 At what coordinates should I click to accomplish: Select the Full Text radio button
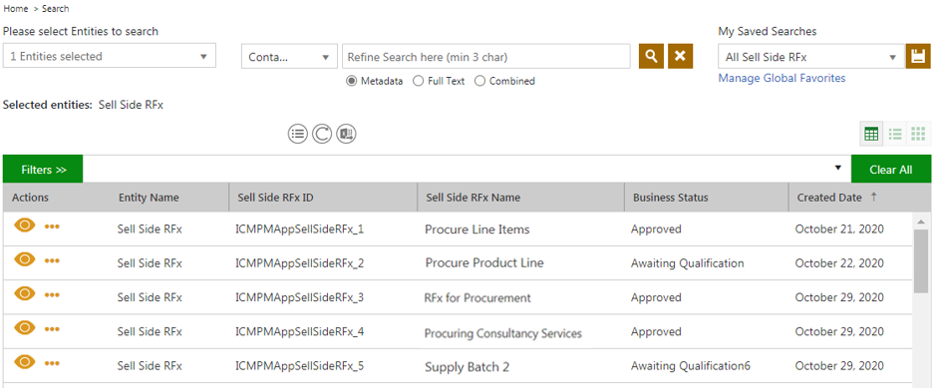coord(418,81)
